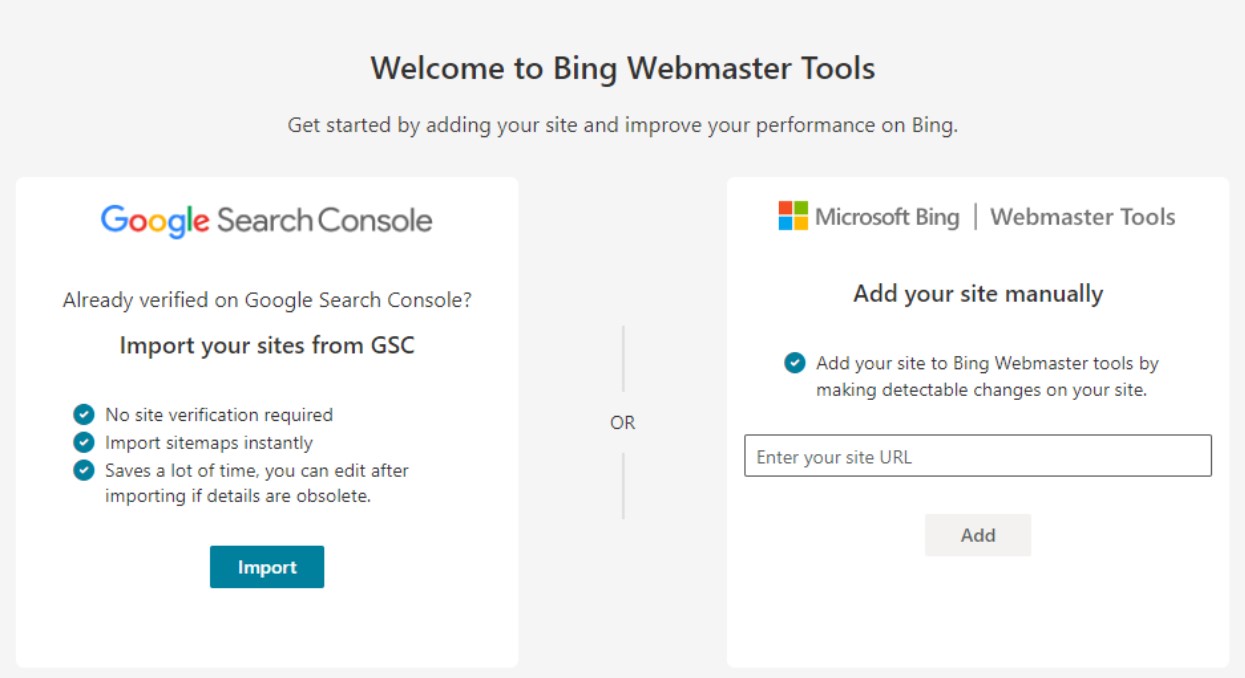
Task: Click Already verified on Google Search Console text
Action: [x=266, y=300]
